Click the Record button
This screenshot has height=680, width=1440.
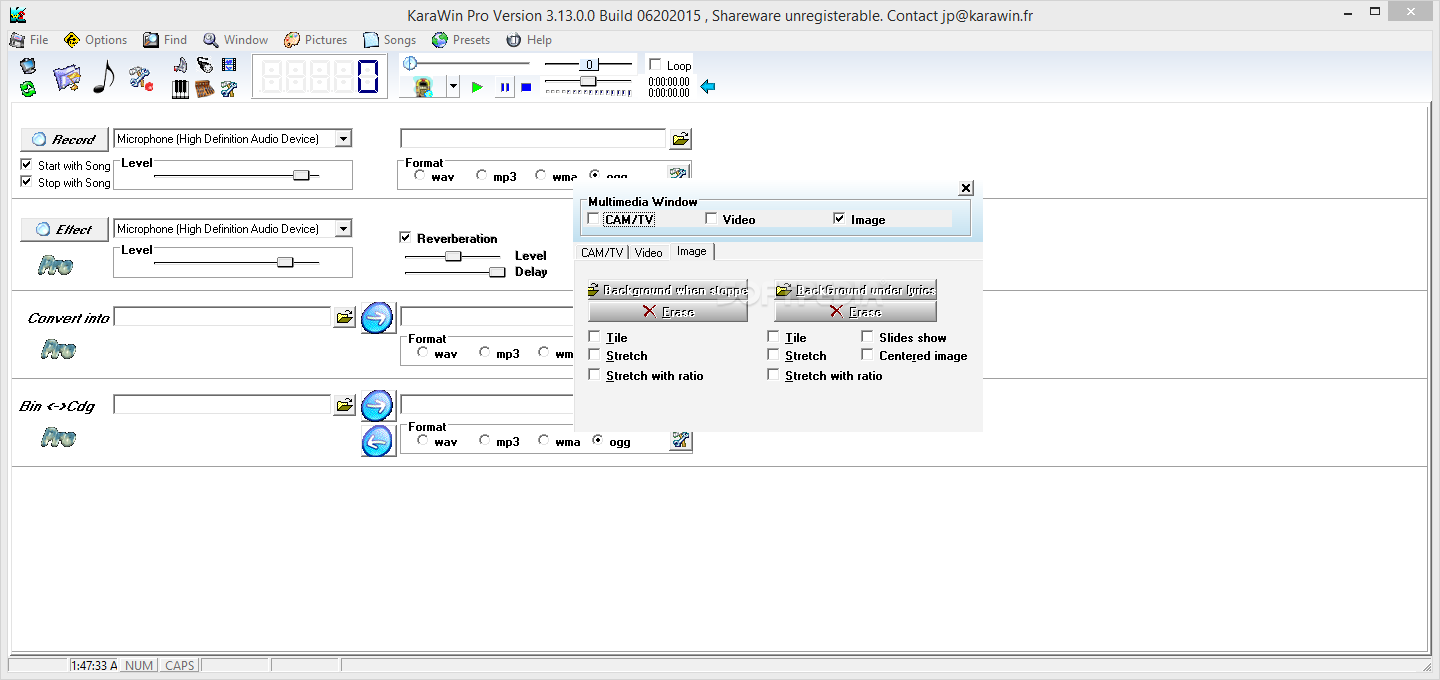coord(65,139)
